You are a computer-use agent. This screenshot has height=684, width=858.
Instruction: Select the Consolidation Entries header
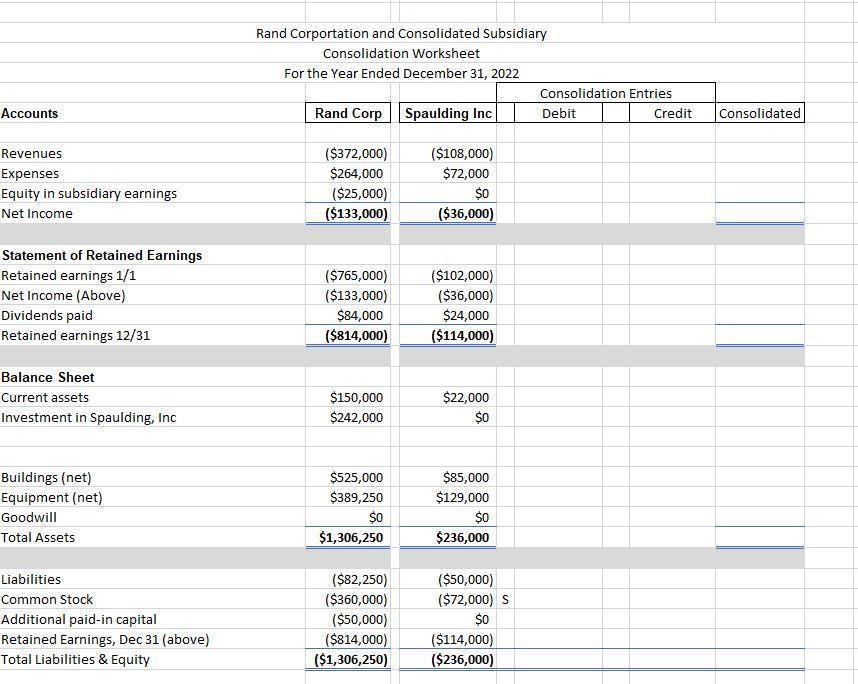click(606, 93)
